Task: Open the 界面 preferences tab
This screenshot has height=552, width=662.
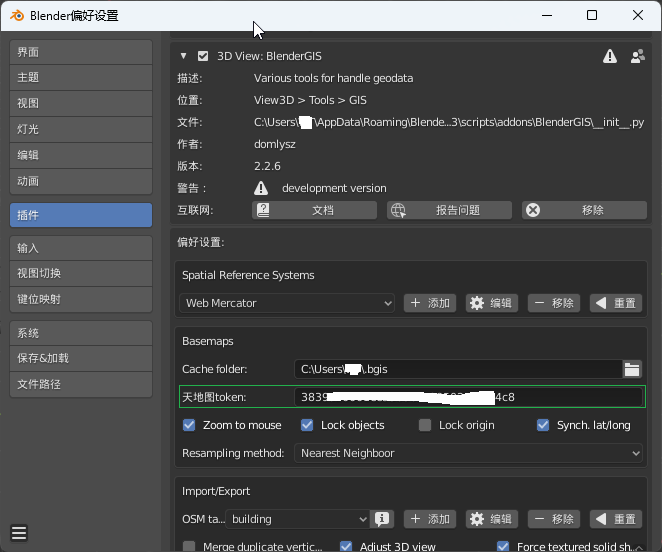Action: pyautogui.click(x=81, y=52)
